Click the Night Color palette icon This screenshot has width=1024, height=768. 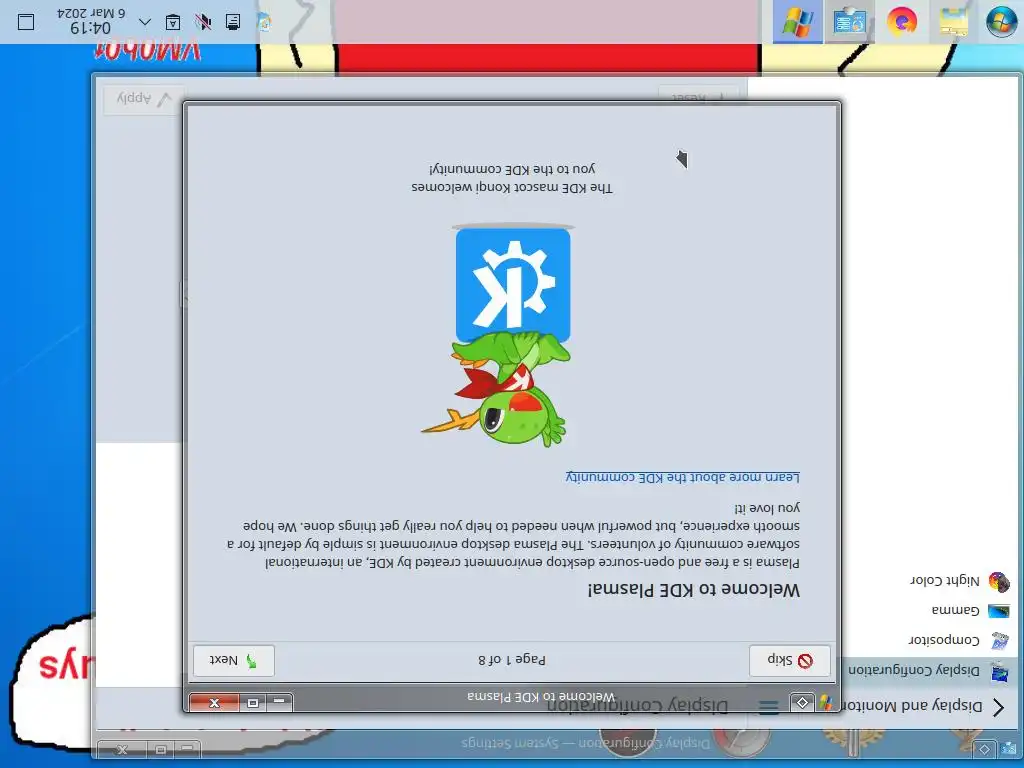pyautogui.click(x=999, y=581)
